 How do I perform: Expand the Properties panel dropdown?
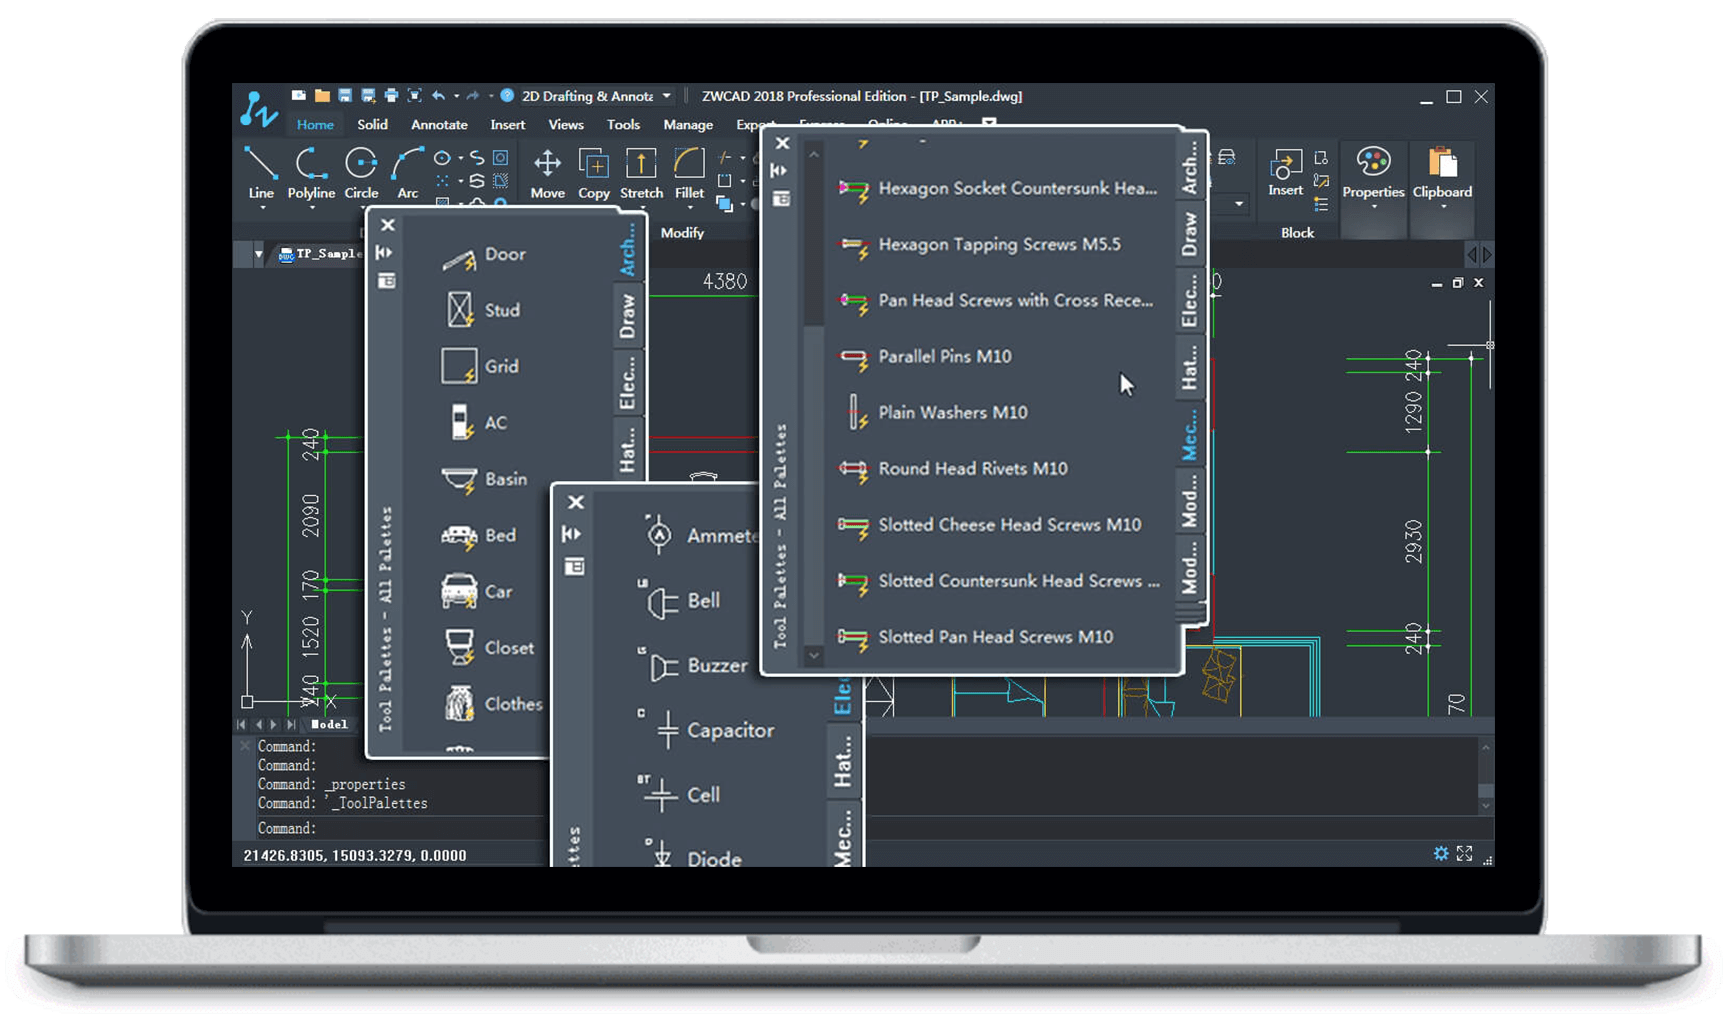(1373, 208)
